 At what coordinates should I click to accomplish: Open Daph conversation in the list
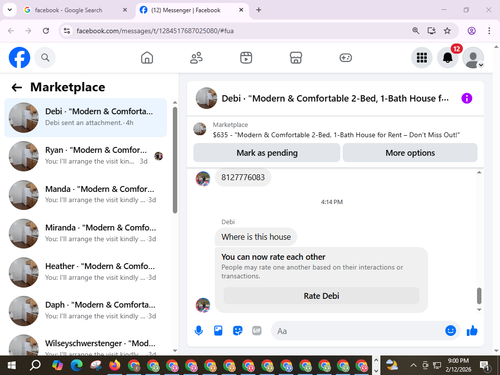[x=86, y=311]
